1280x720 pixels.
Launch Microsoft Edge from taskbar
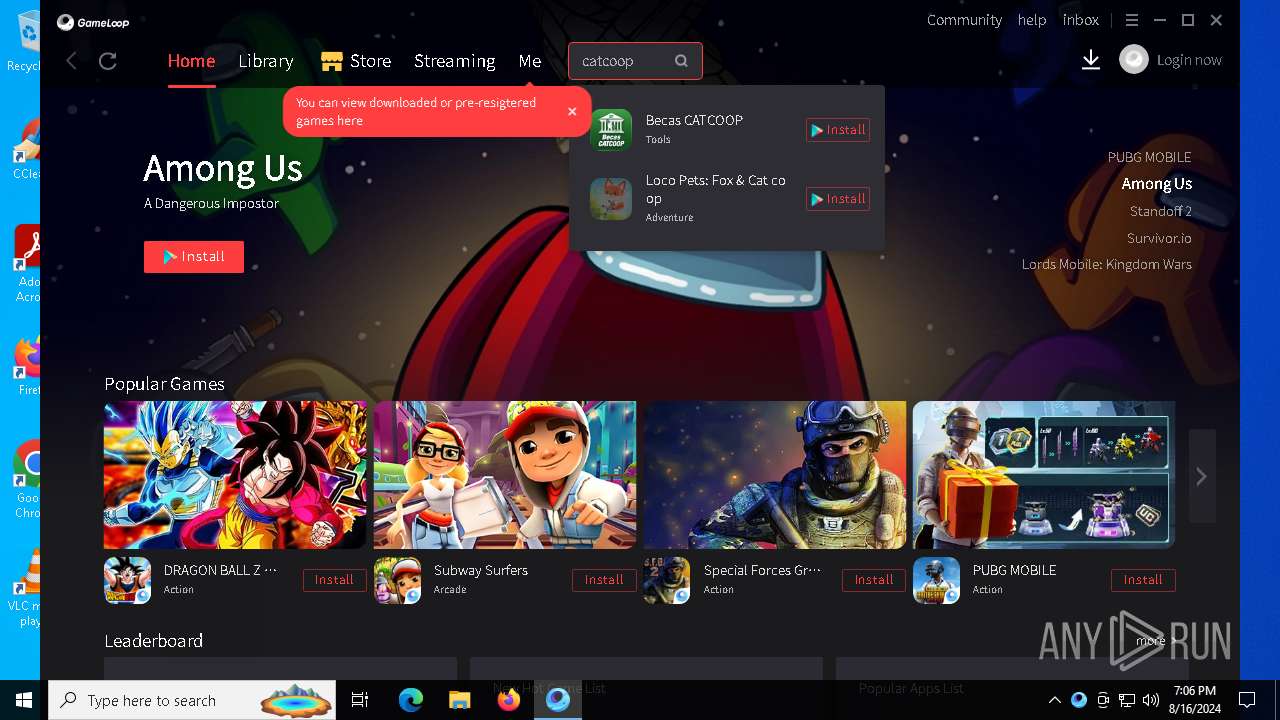411,700
